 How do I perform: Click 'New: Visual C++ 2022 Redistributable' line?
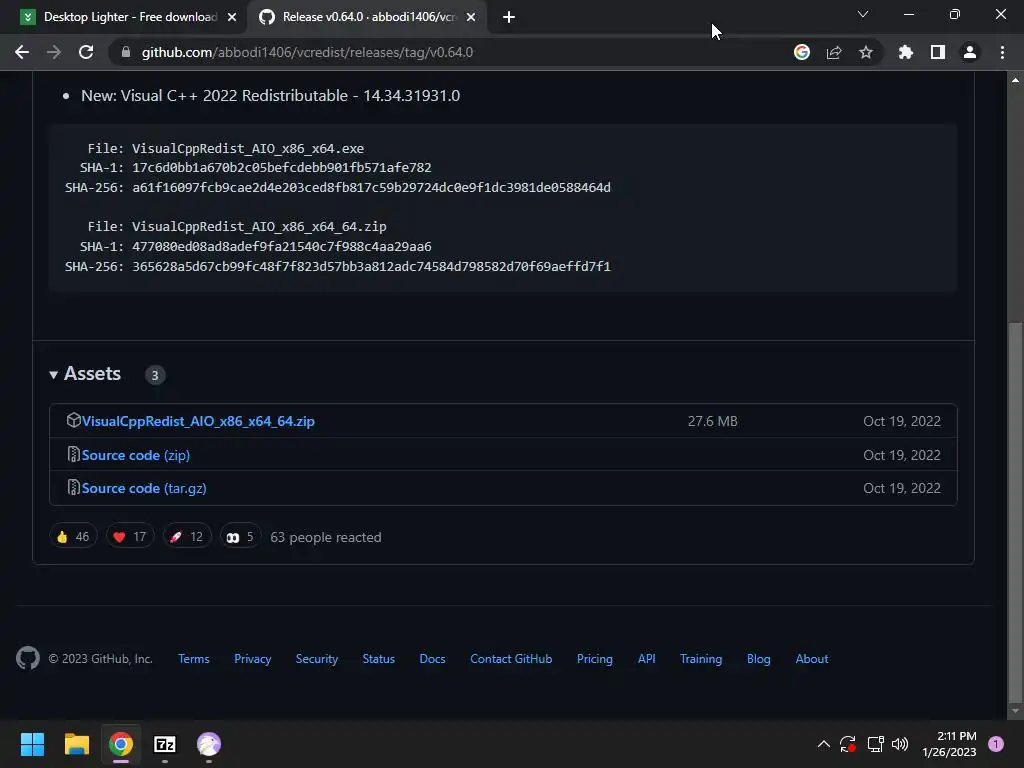270,95
